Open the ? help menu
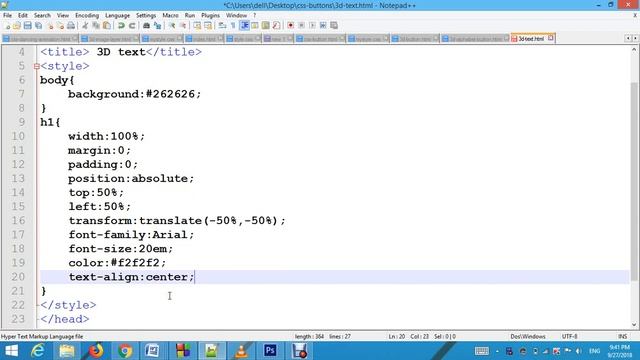 click(x=254, y=16)
